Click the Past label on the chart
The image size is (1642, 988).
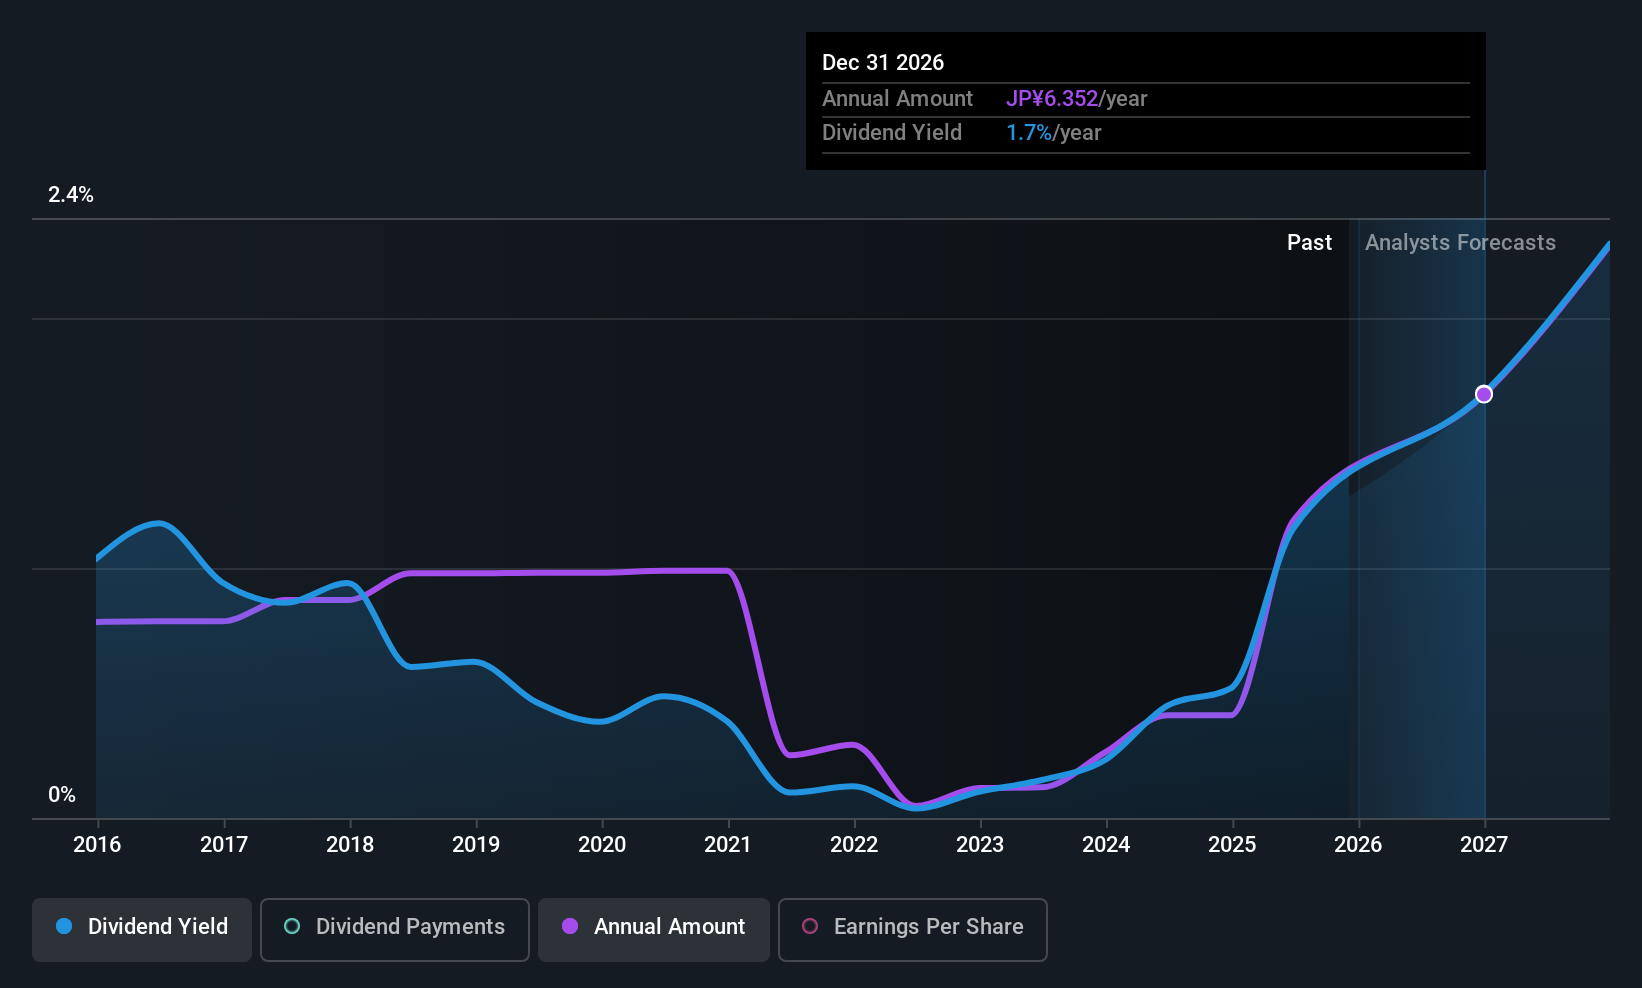click(1309, 243)
